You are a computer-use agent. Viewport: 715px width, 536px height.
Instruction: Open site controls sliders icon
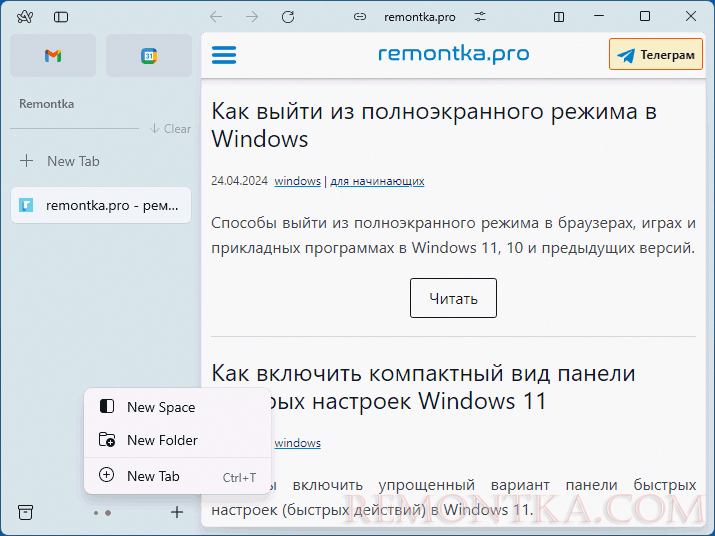click(480, 17)
